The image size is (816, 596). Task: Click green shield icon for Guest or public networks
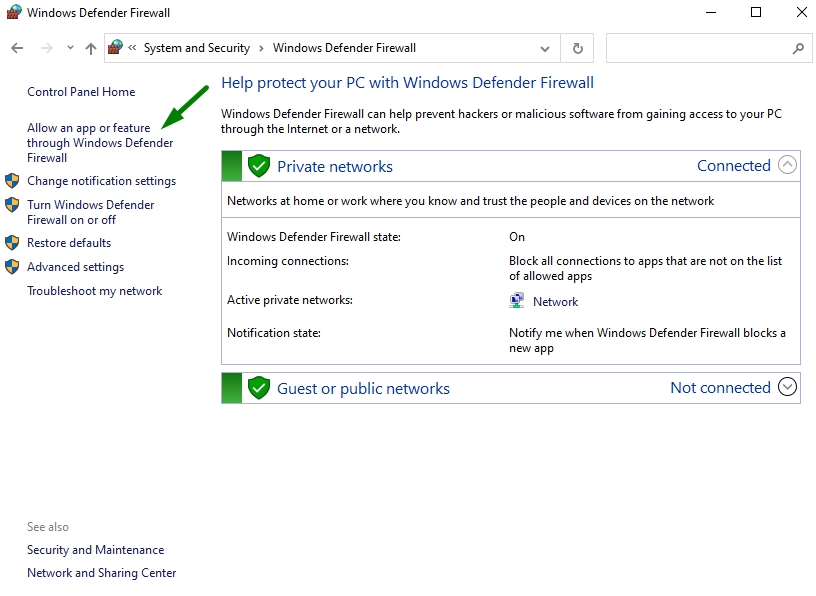[x=259, y=388]
